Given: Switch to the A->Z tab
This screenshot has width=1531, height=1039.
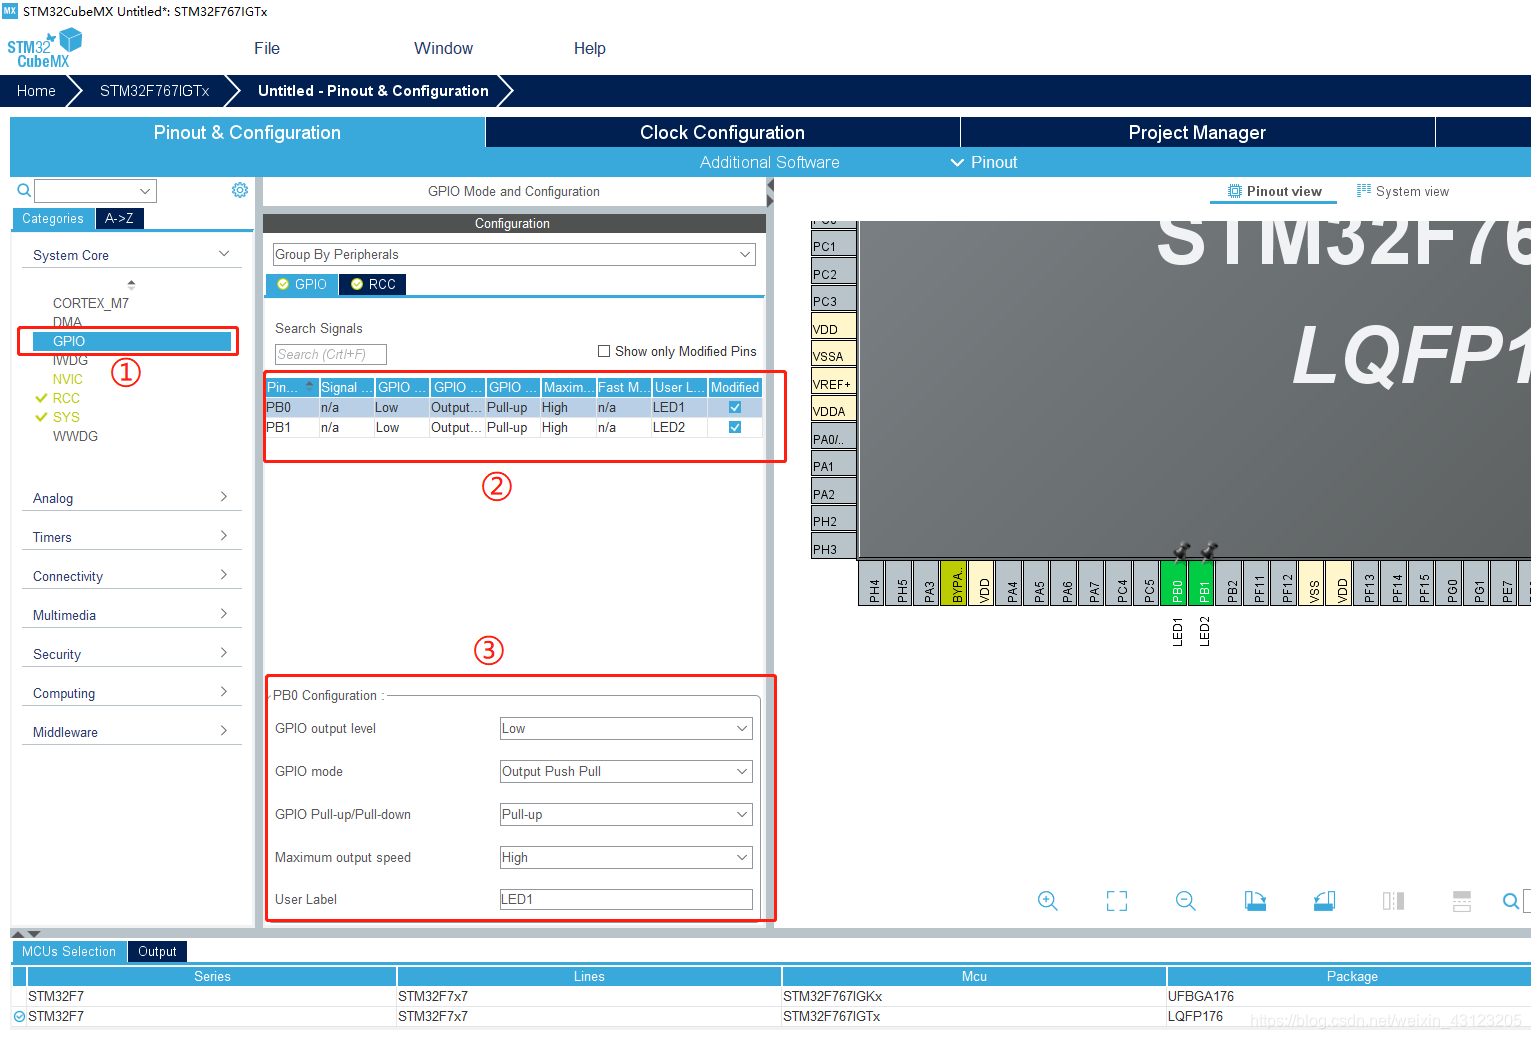Looking at the screenshot, I should pos(119,218).
